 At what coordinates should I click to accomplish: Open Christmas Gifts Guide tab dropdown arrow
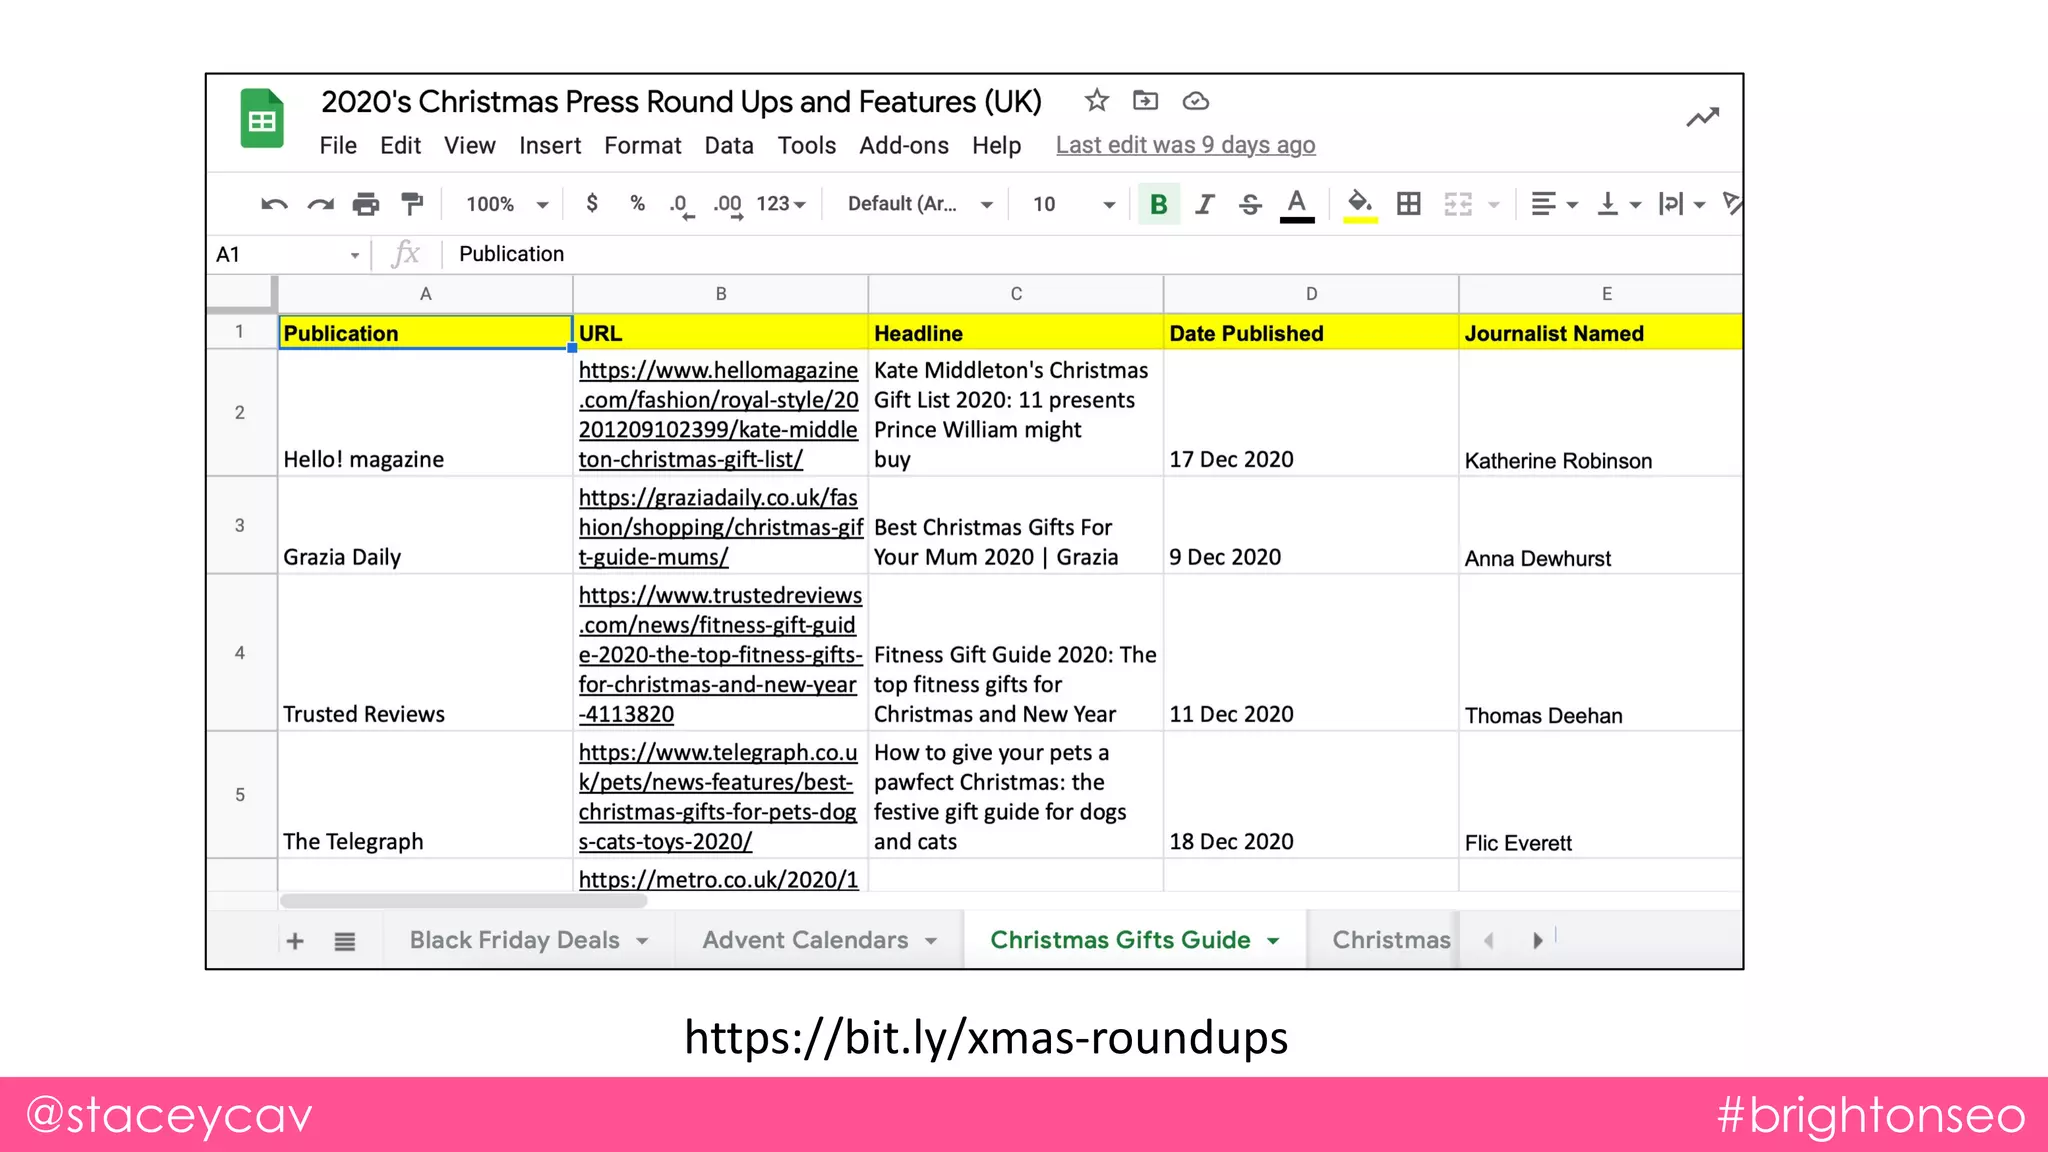[x=1273, y=941]
